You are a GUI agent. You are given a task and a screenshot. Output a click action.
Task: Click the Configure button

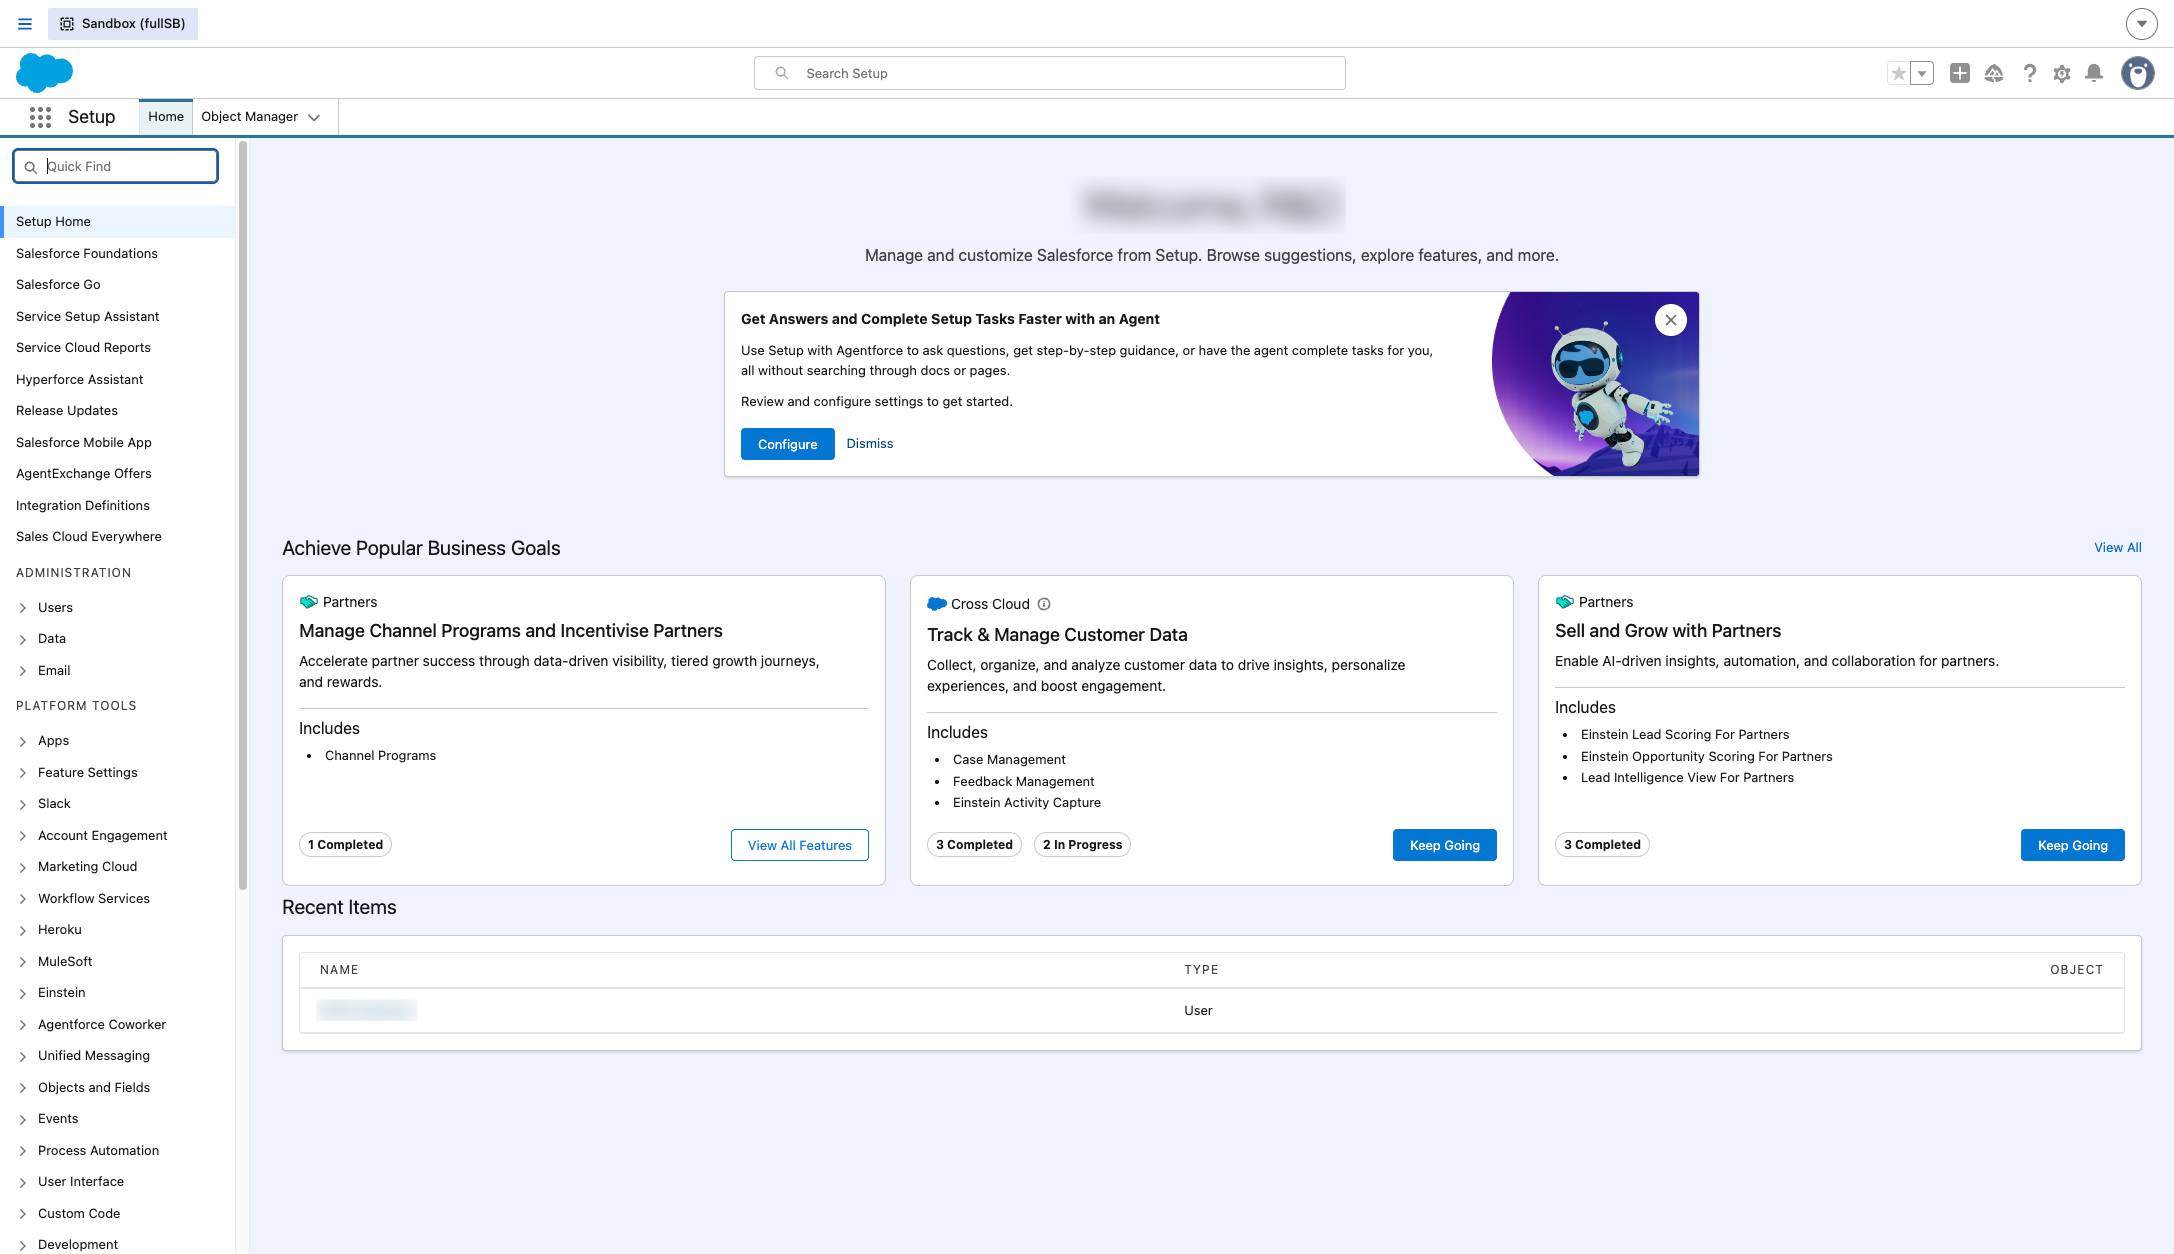787,444
